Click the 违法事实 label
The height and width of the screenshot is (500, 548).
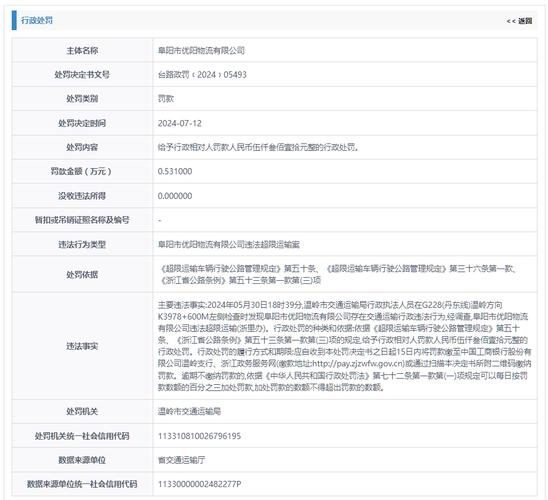(82, 346)
